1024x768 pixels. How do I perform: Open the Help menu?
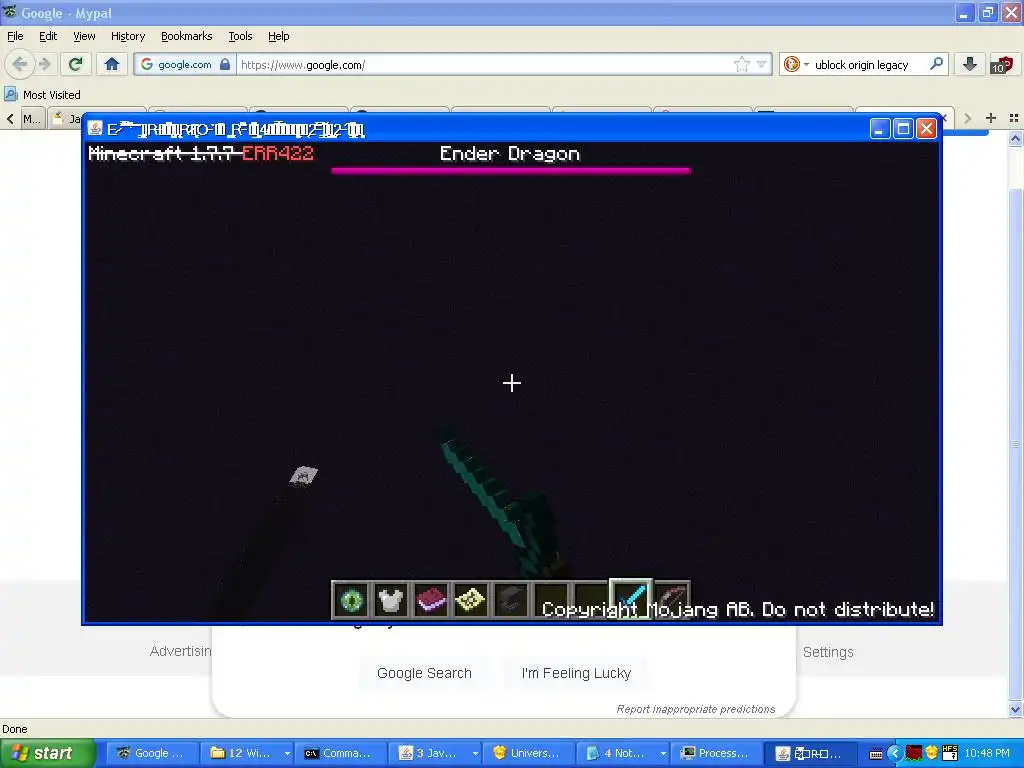coord(278,36)
